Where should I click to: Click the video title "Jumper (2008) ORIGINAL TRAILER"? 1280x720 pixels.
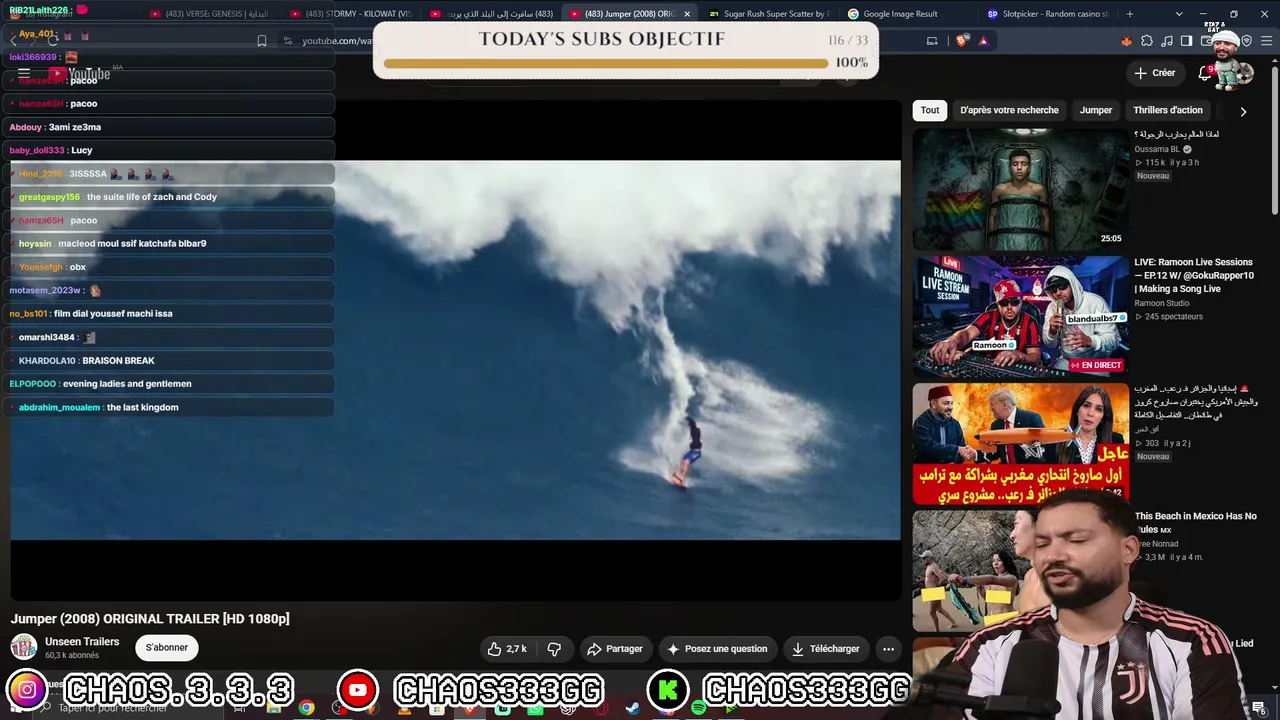(x=150, y=619)
